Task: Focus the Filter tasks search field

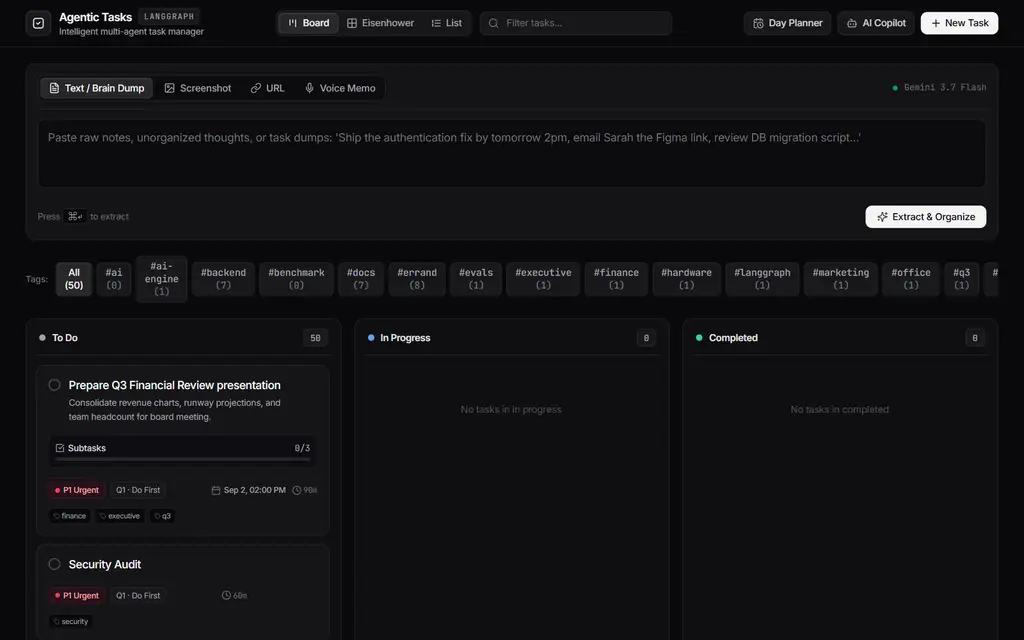Action: pyautogui.click(x=576, y=24)
